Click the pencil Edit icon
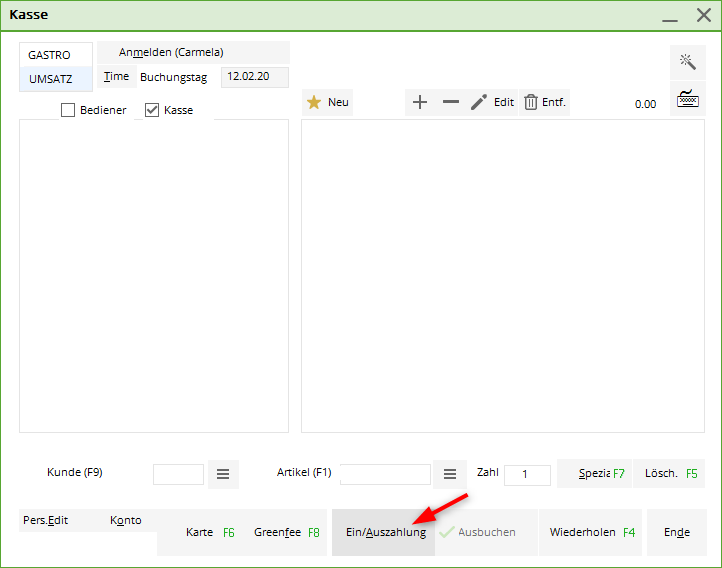 click(480, 102)
